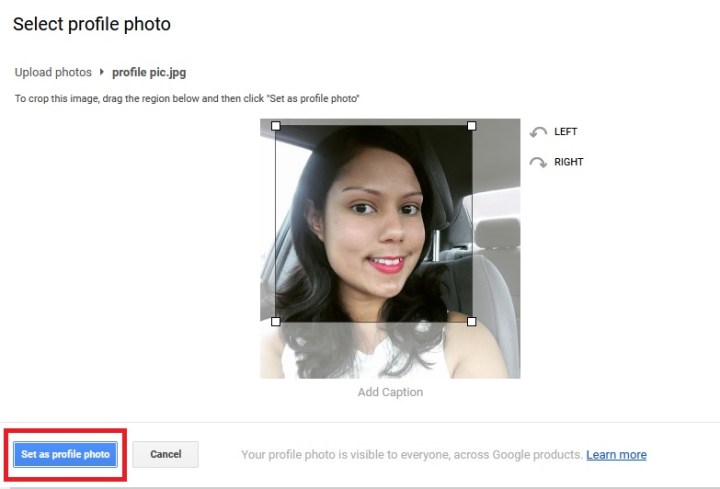Click the RIGHT rotation label
The image size is (720, 489).
[568, 162]
